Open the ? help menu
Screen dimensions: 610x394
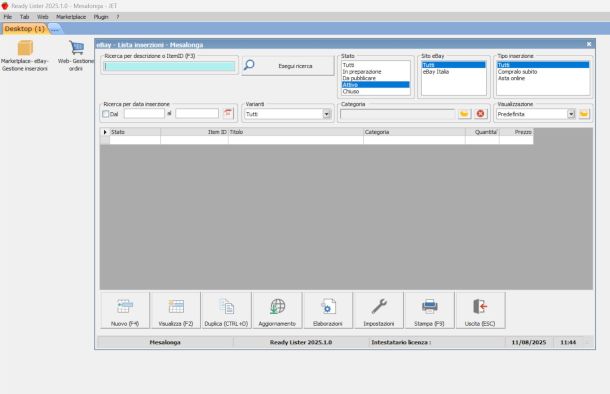(117, 17)
